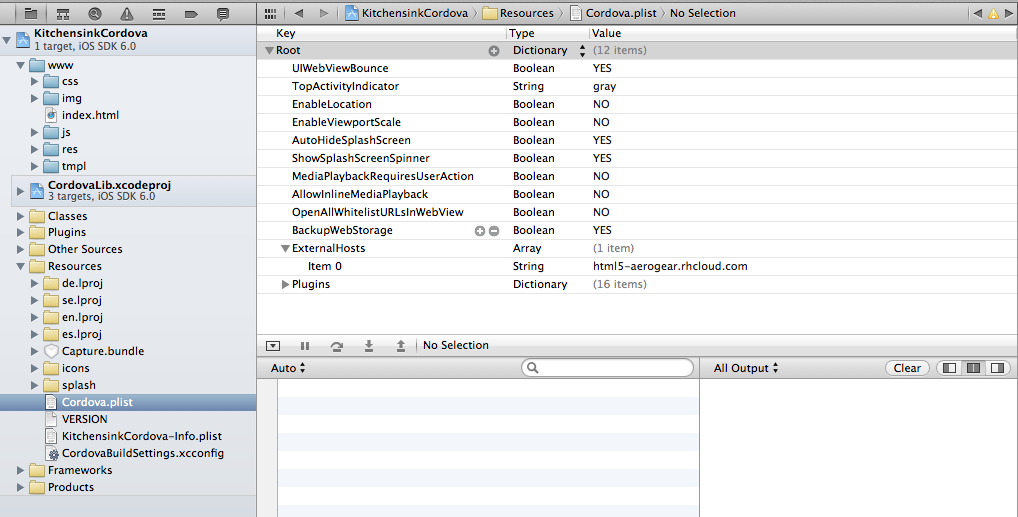Show both variables and console panes
This screenshot has height=517, width=1018.
(974, 368)
